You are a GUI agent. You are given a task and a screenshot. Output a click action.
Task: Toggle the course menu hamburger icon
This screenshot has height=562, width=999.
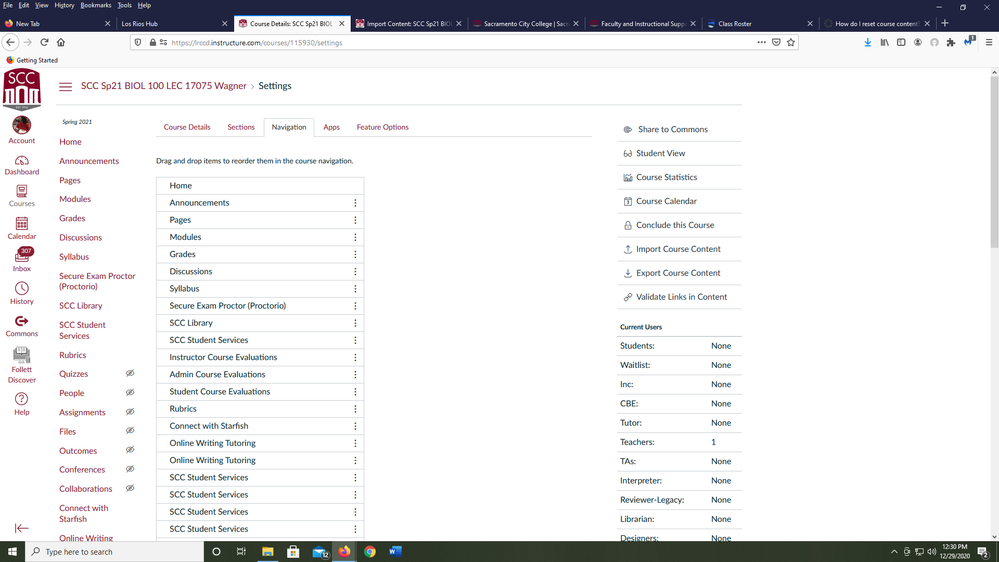[x=66, y=86]
